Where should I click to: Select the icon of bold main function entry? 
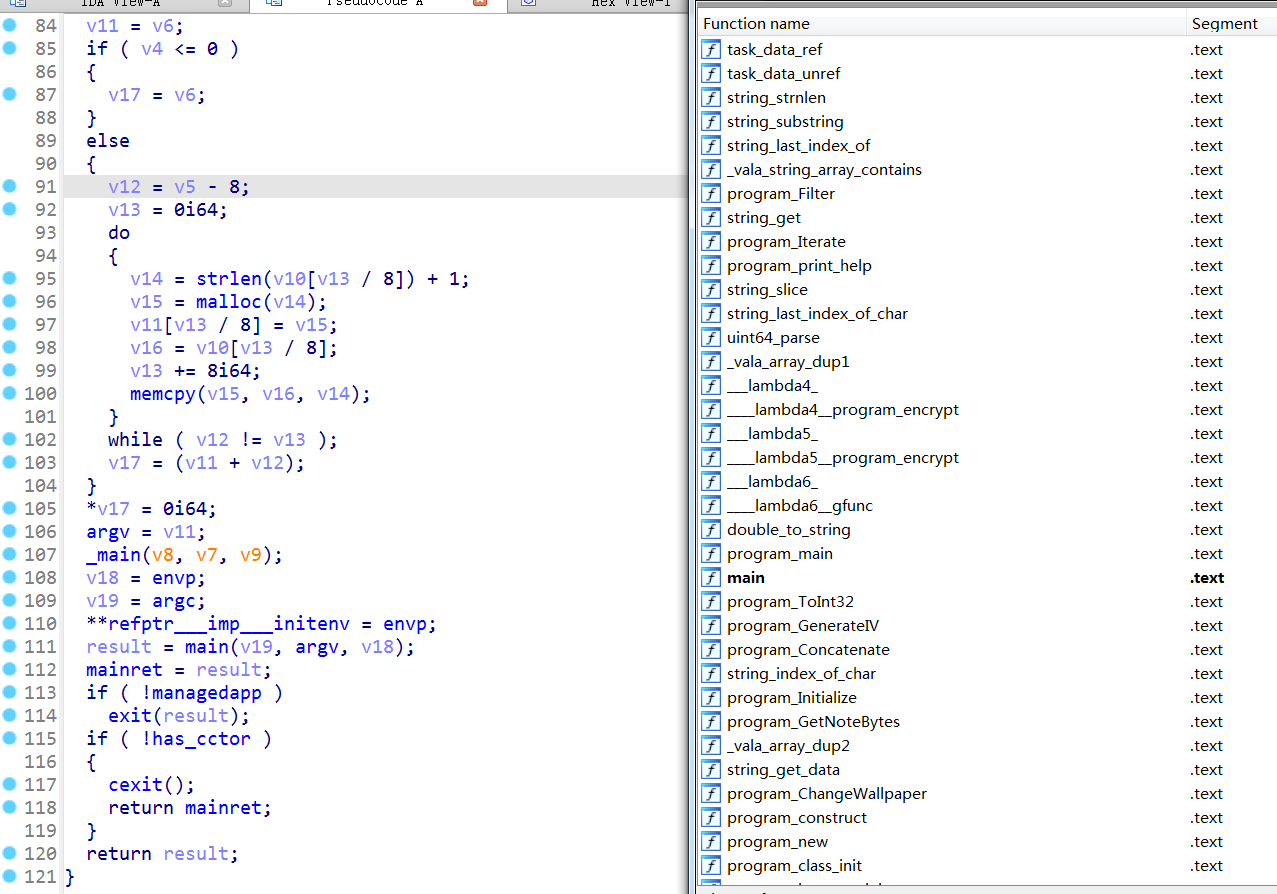point(711,578)
